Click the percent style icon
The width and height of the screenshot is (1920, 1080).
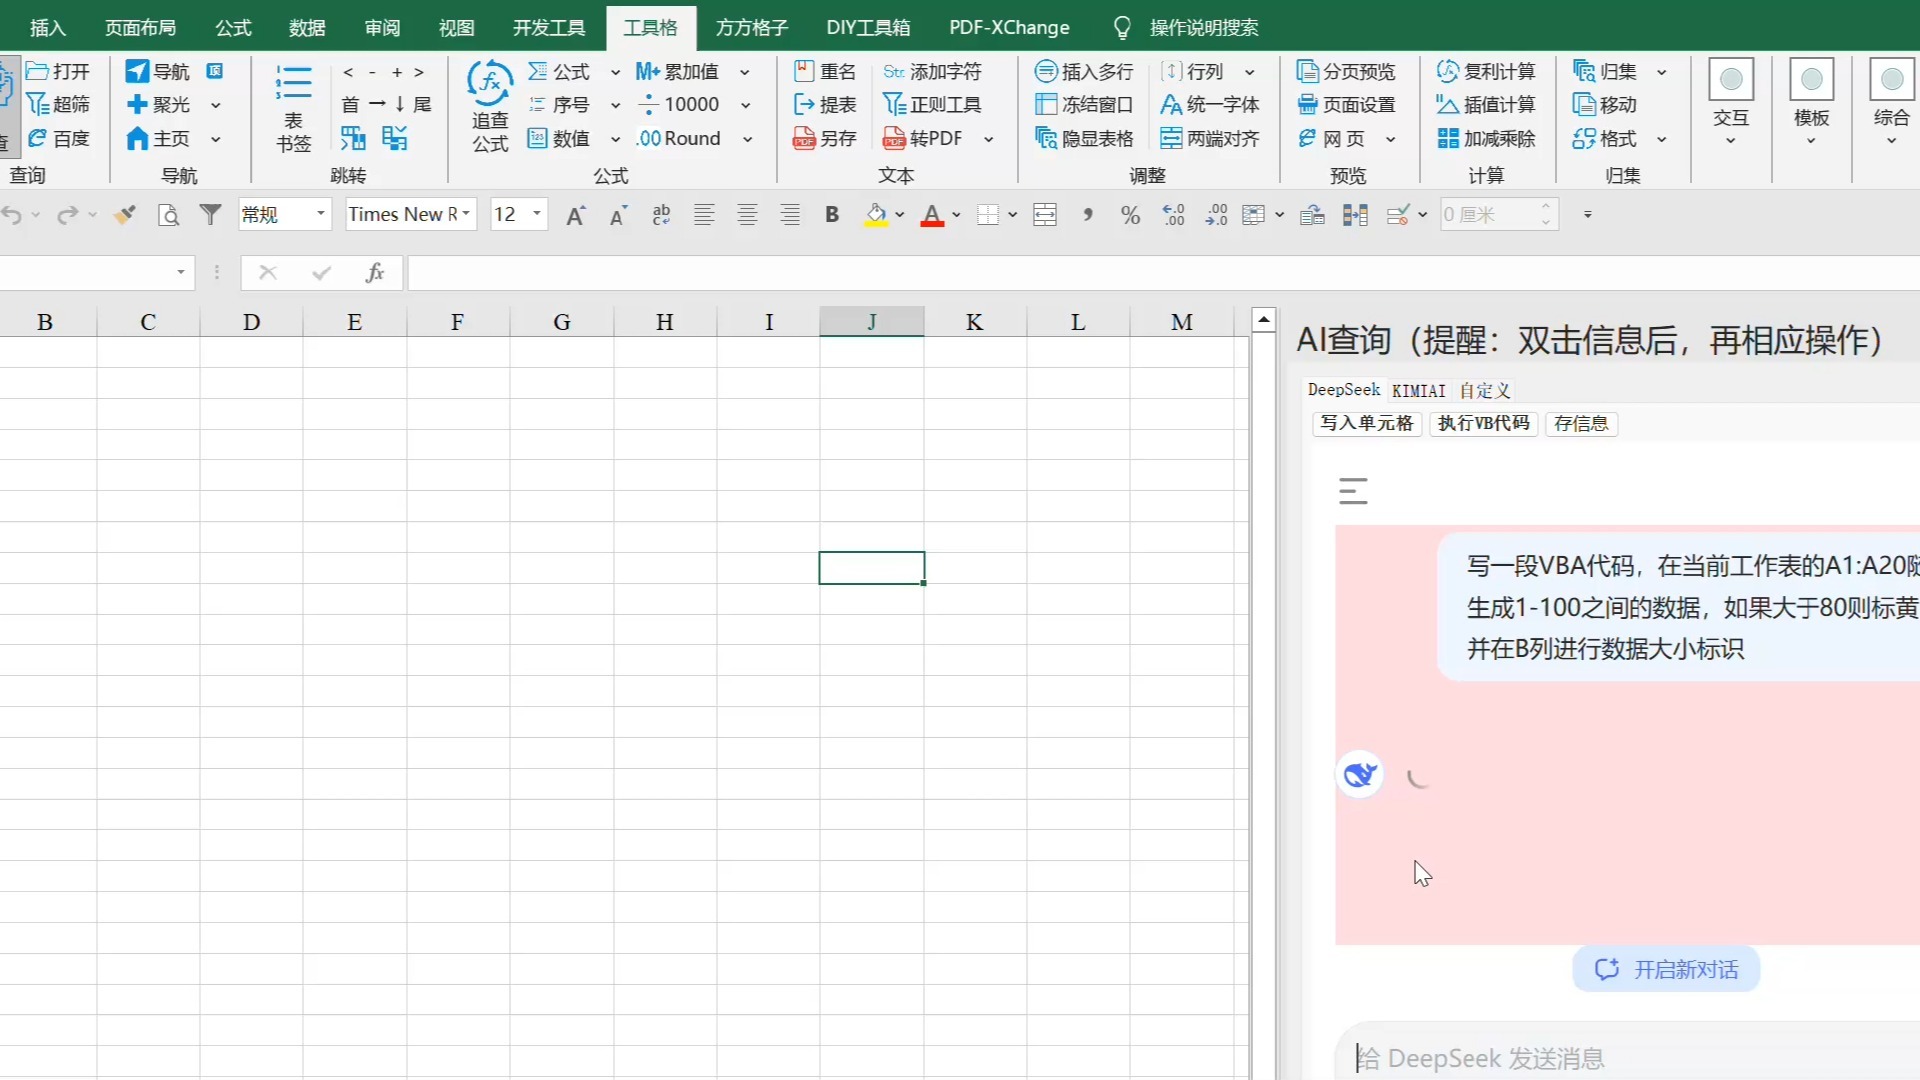pos(1130,215)
